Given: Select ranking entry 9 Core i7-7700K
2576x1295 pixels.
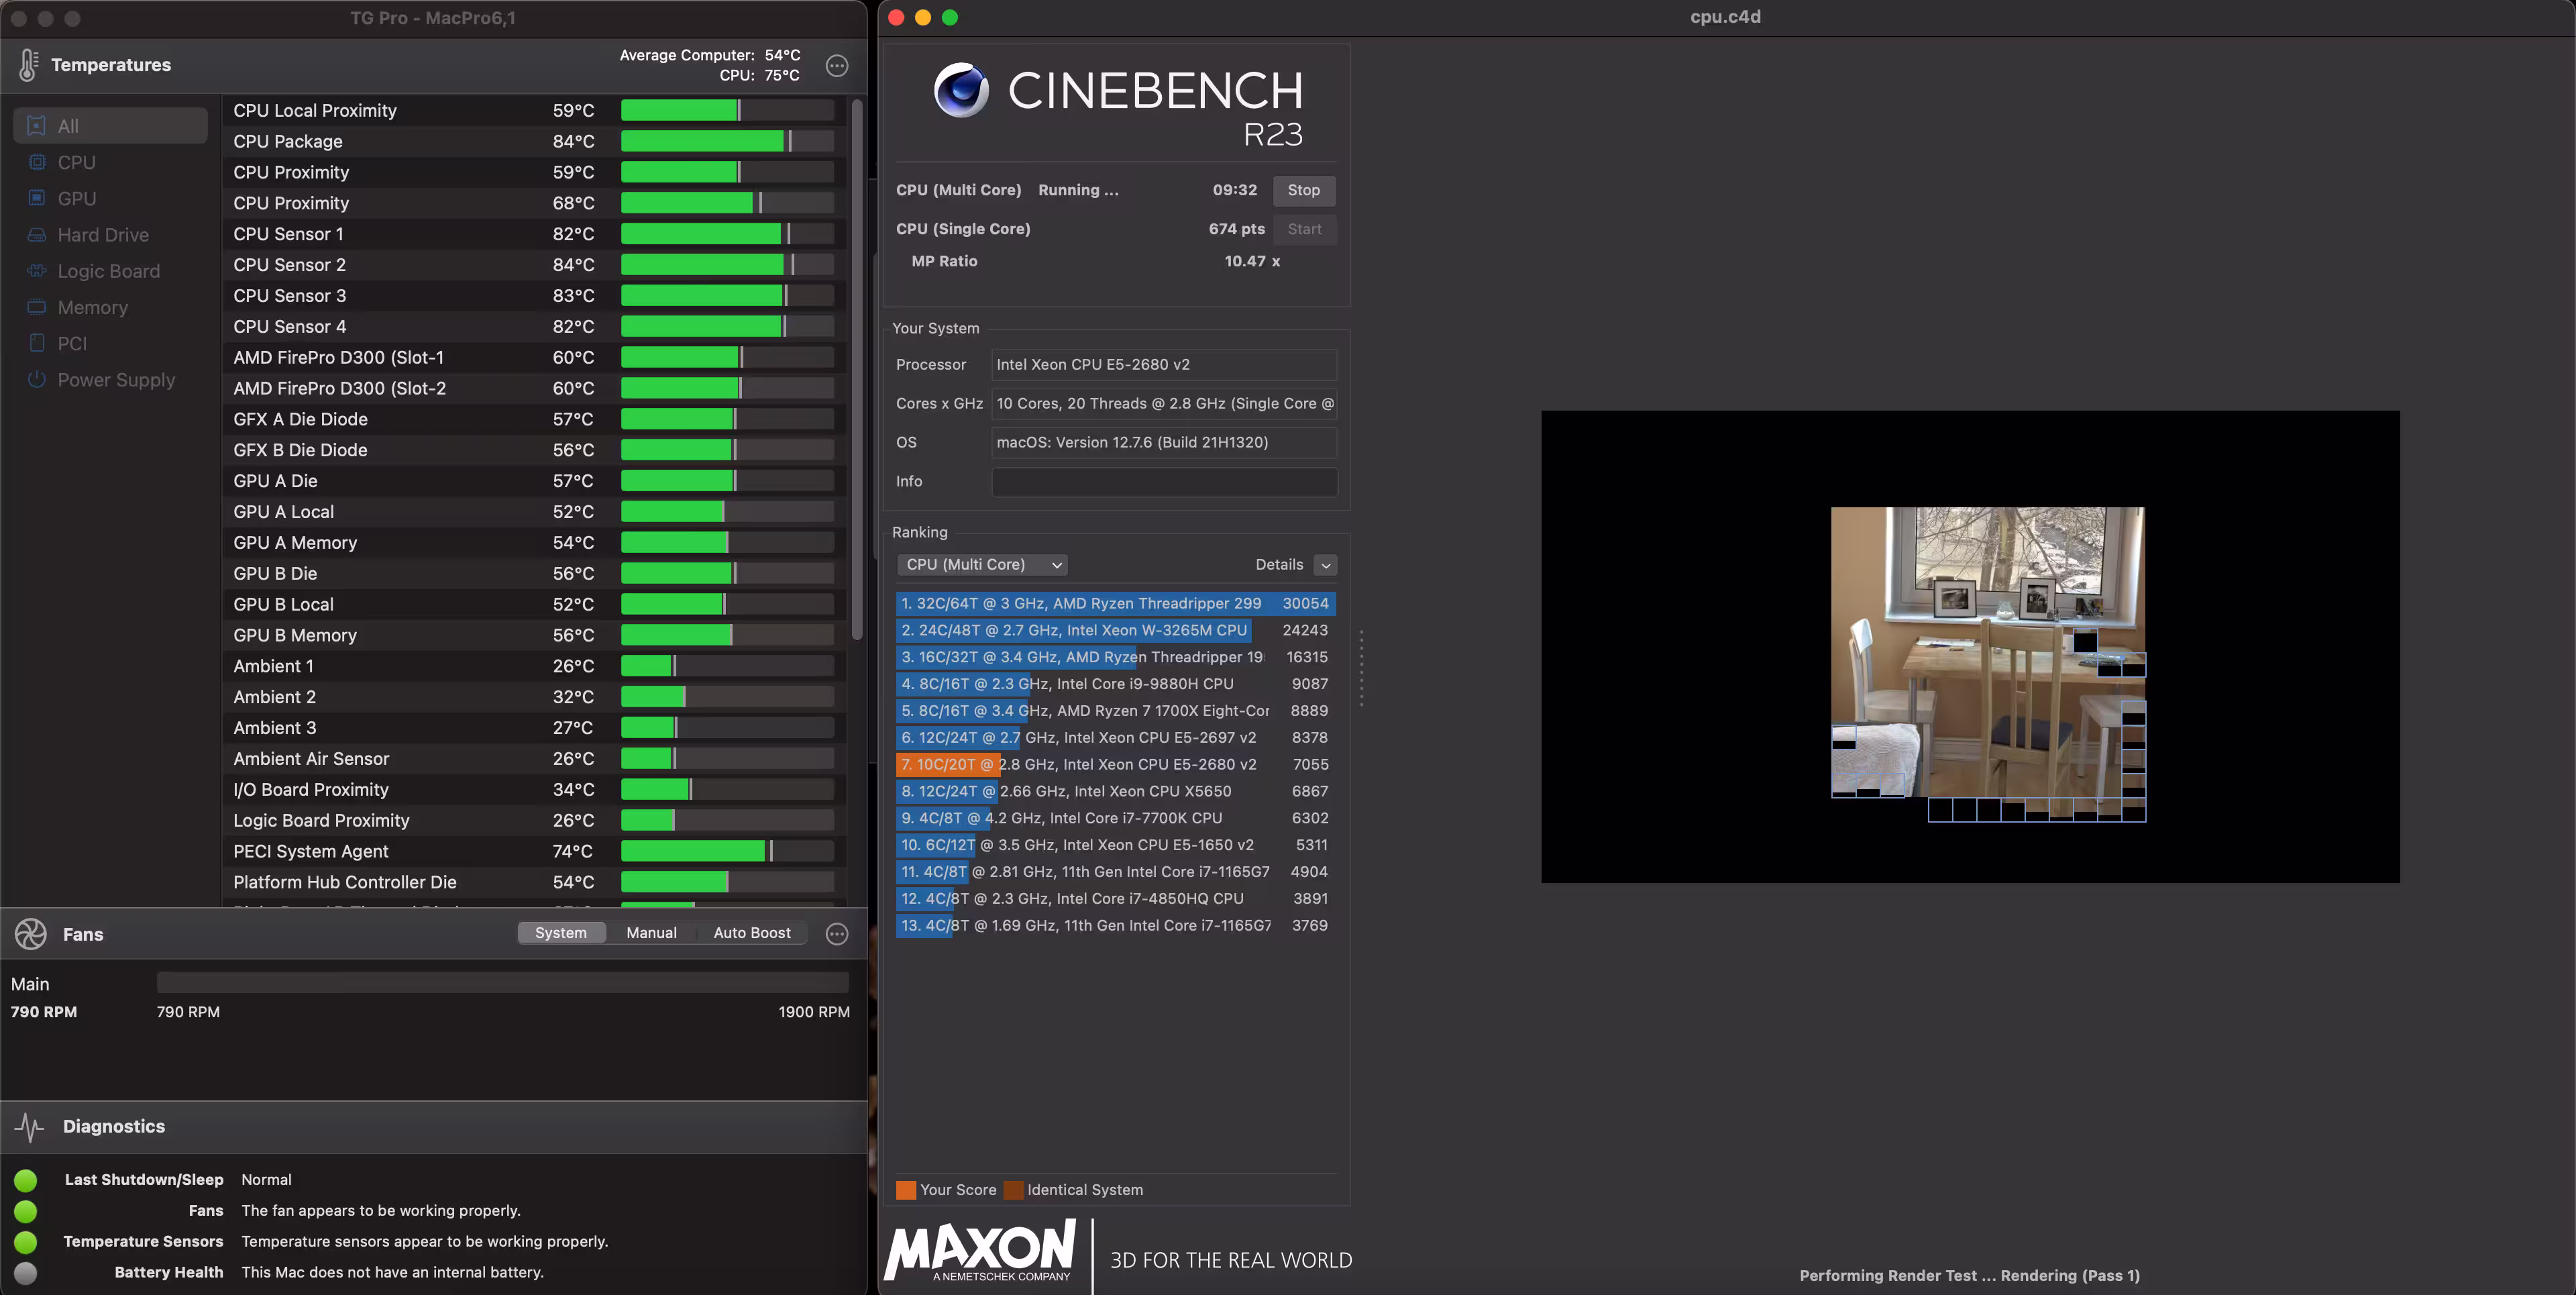Looking at the screenshot, I should click(x=1116, y=818).
